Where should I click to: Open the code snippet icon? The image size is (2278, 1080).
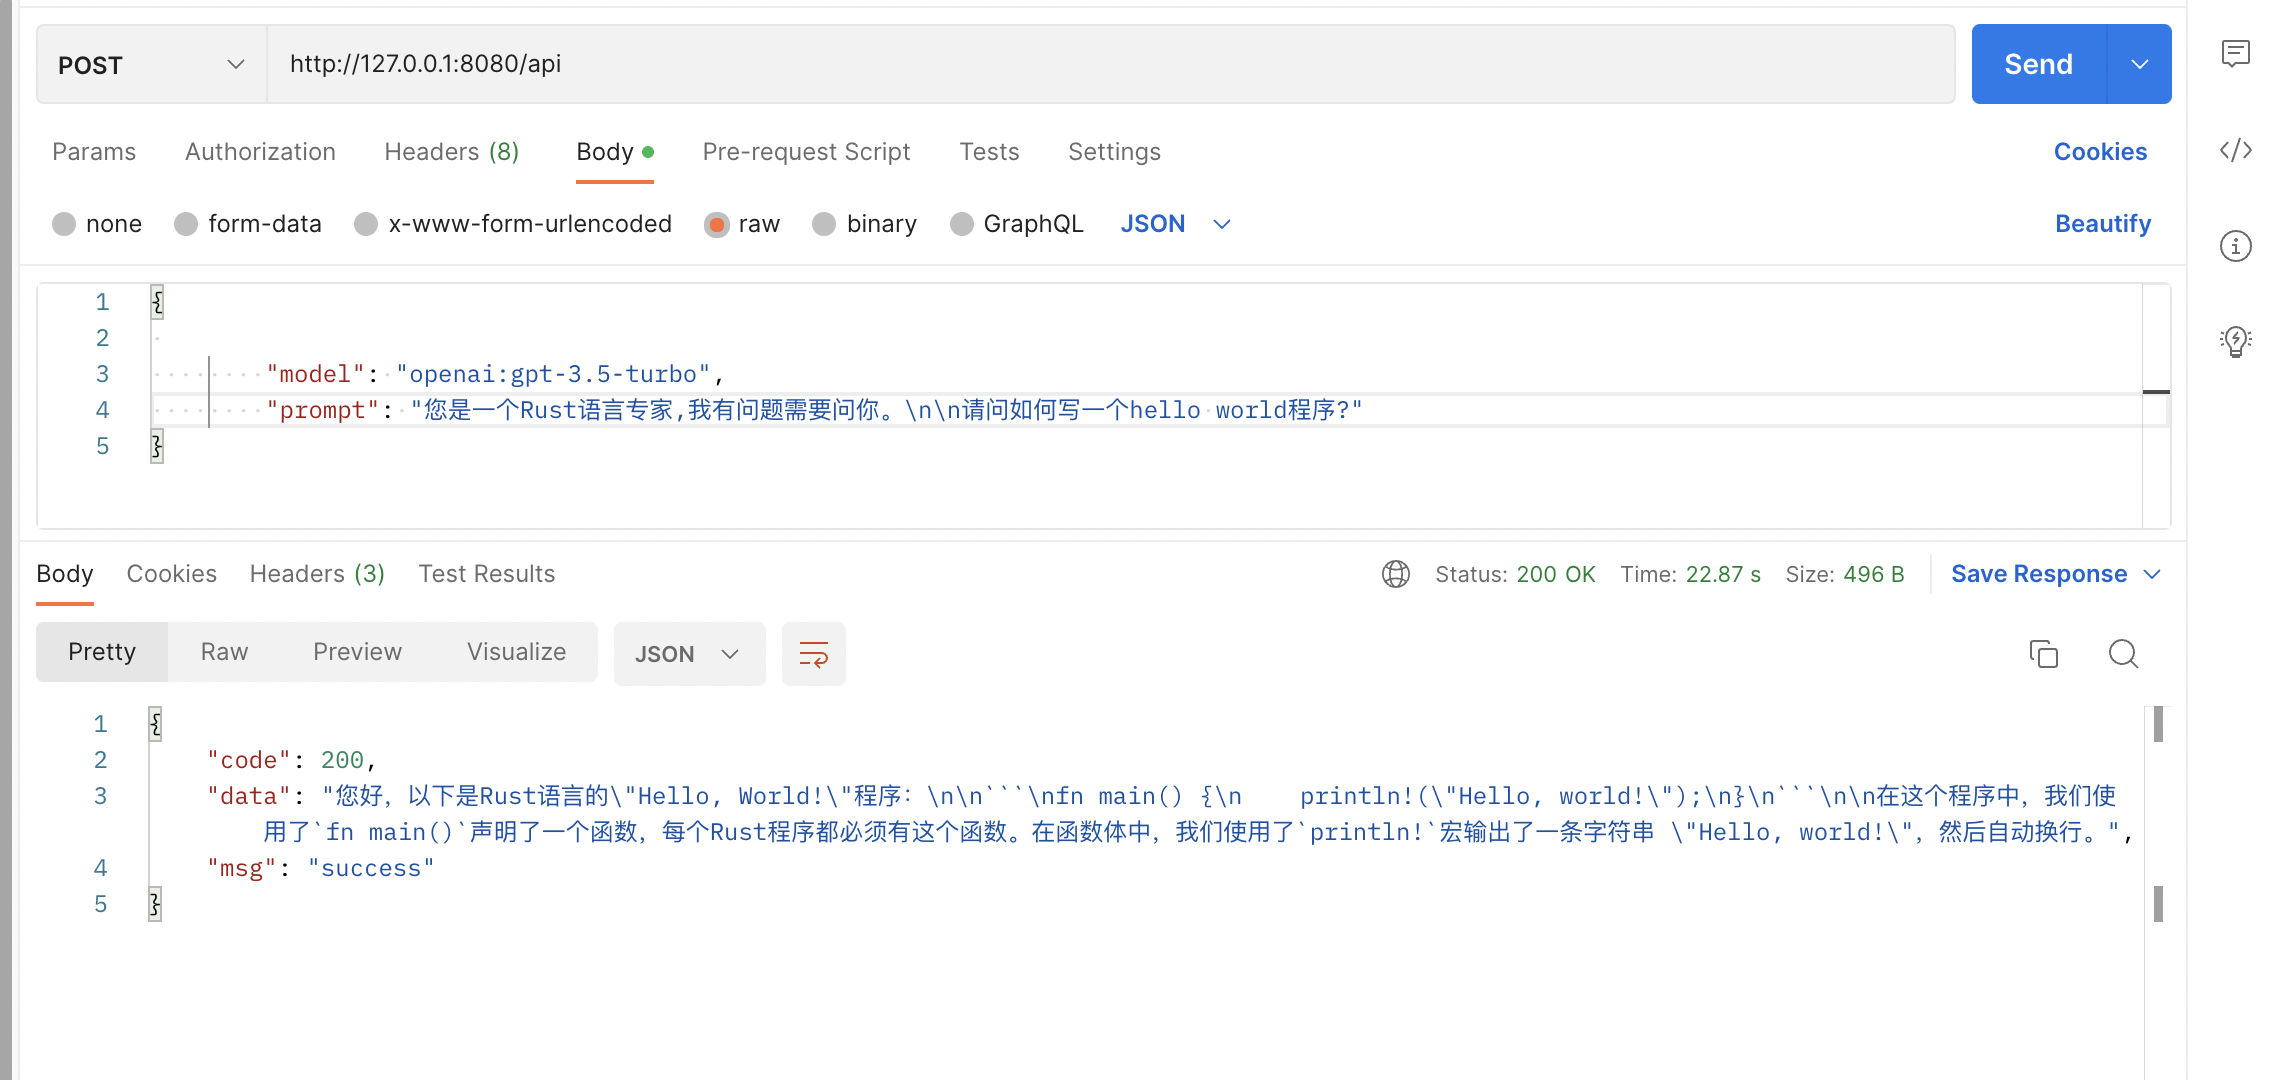pos(2236,150)
